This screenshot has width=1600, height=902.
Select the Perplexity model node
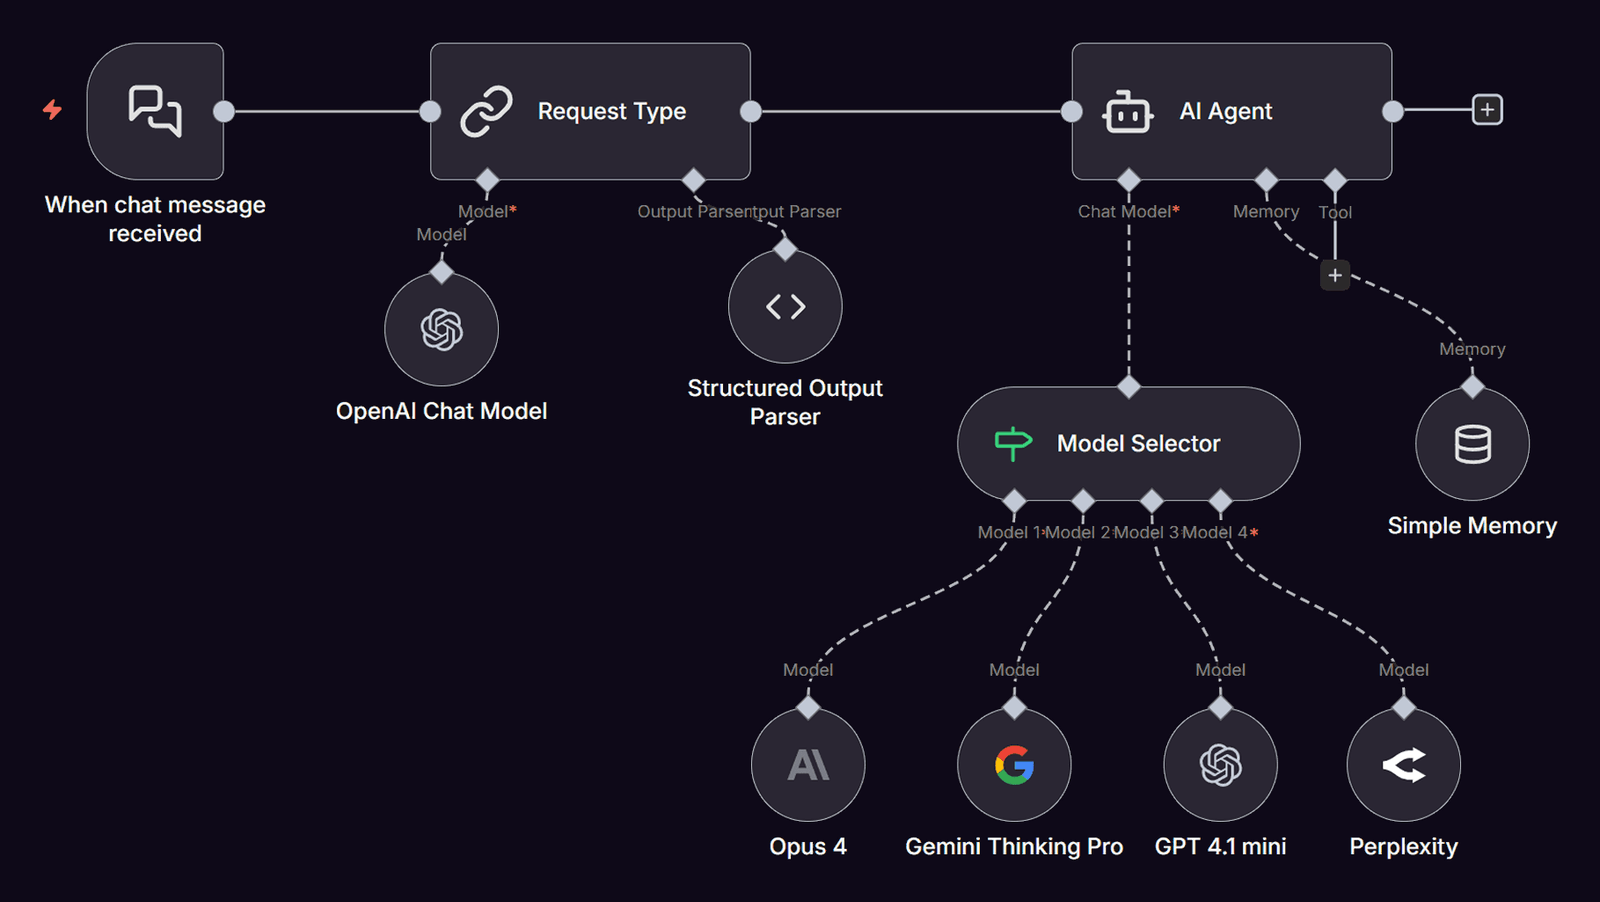point(1403,765)
